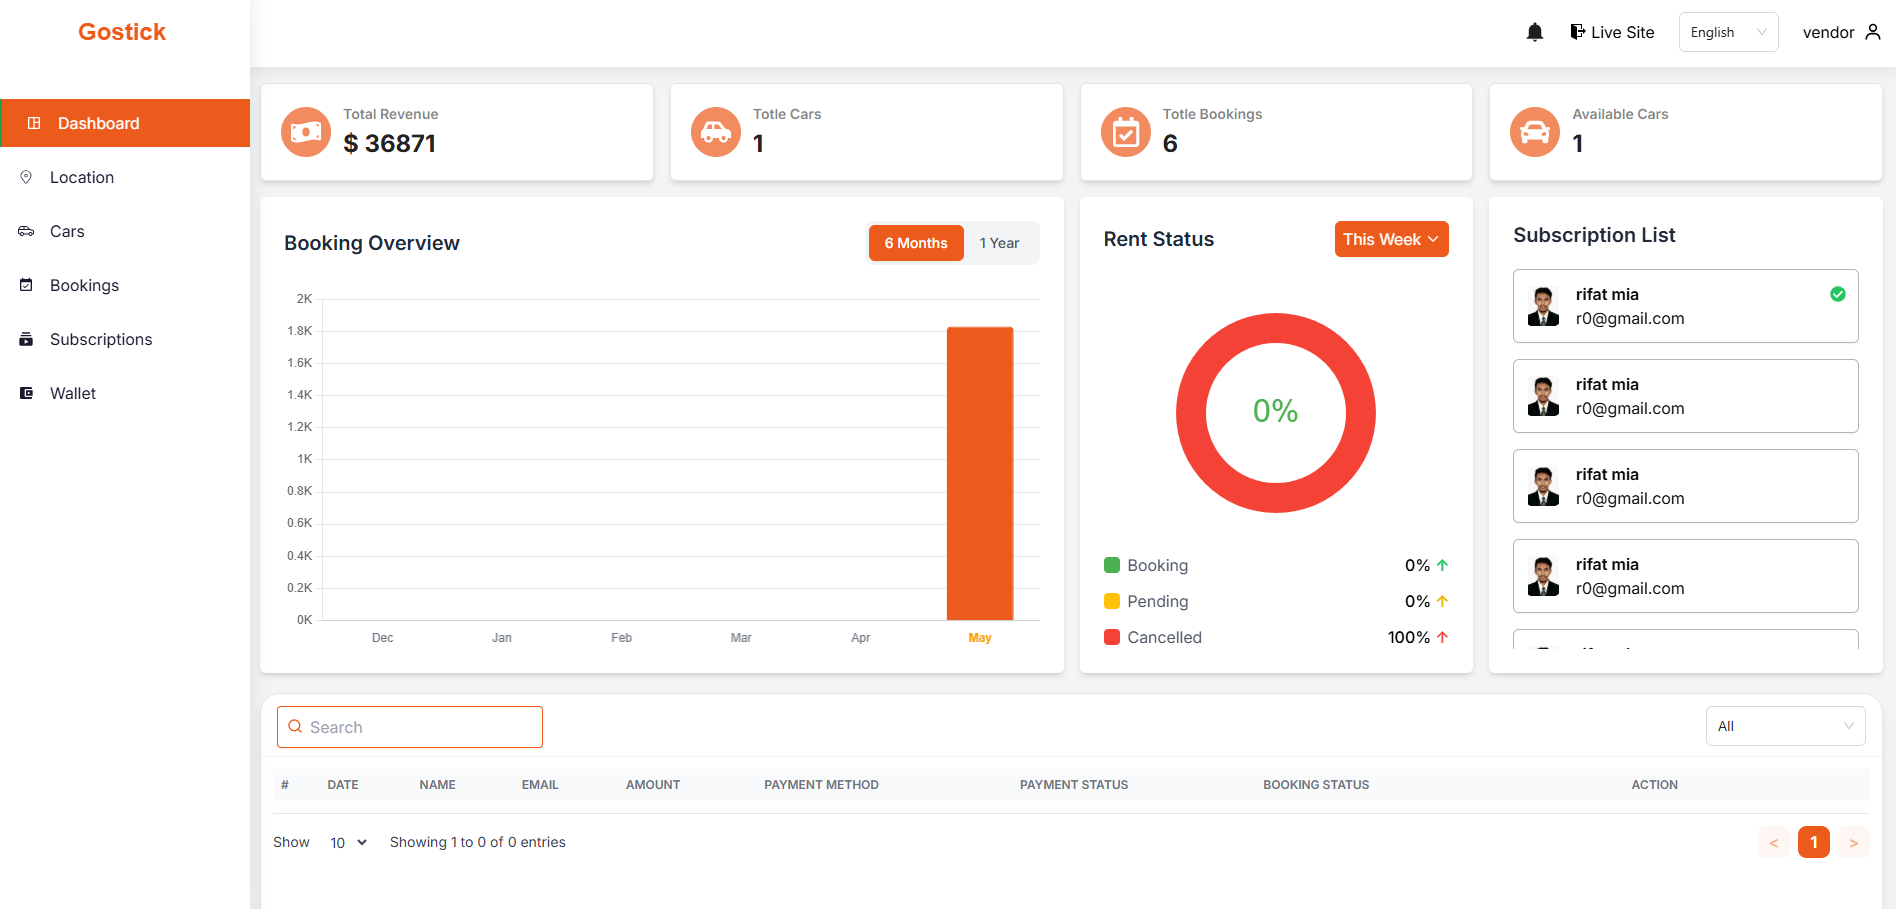Click the notification bell icon
Screen dimensions: 1896x909
click(x=1534, y=32)
